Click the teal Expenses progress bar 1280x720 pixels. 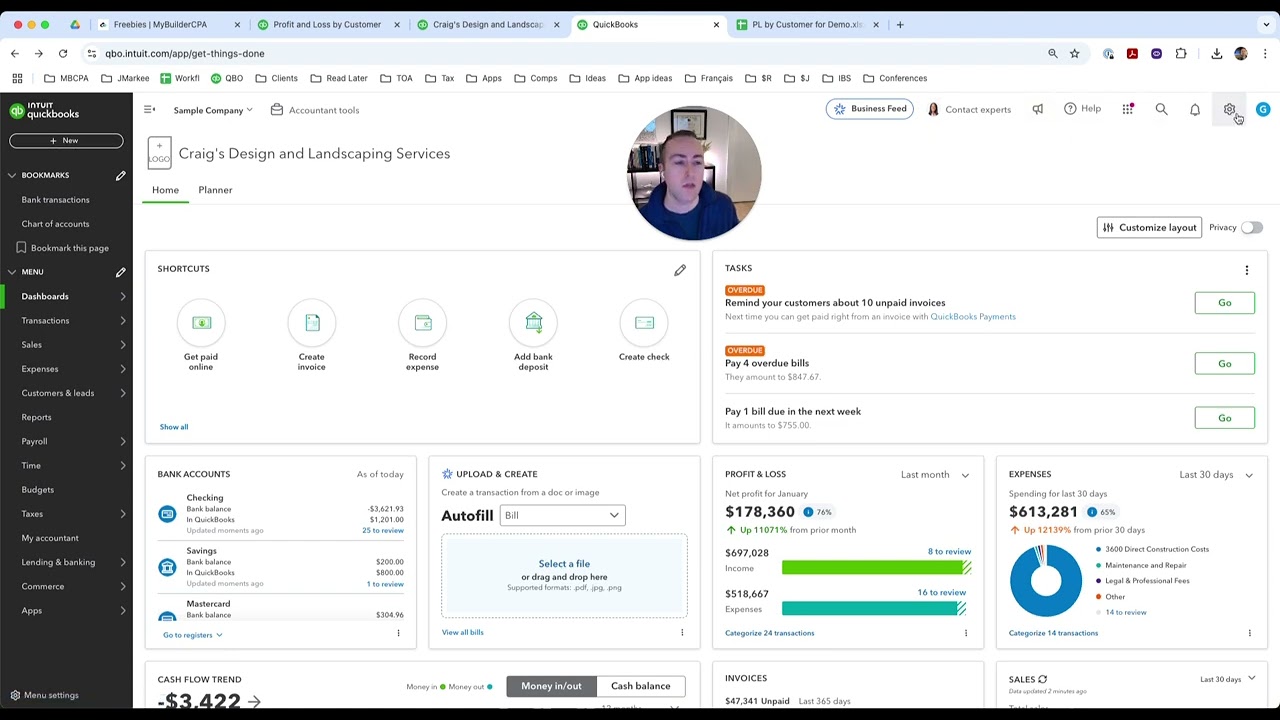[x=874, y=608]
